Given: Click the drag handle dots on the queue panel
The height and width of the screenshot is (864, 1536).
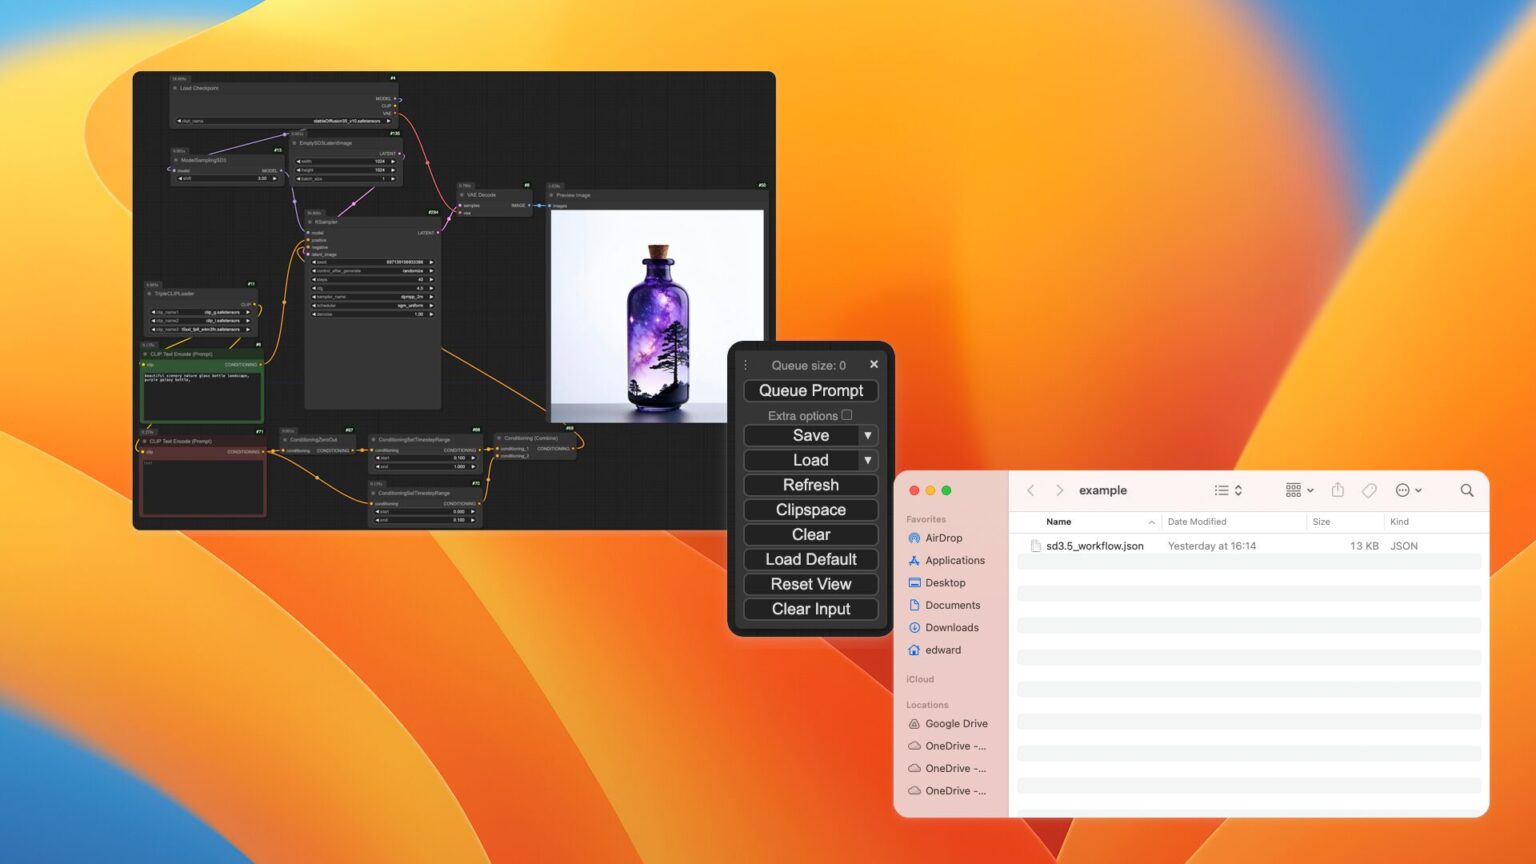Looking at the screenshot, I should 745,364.
